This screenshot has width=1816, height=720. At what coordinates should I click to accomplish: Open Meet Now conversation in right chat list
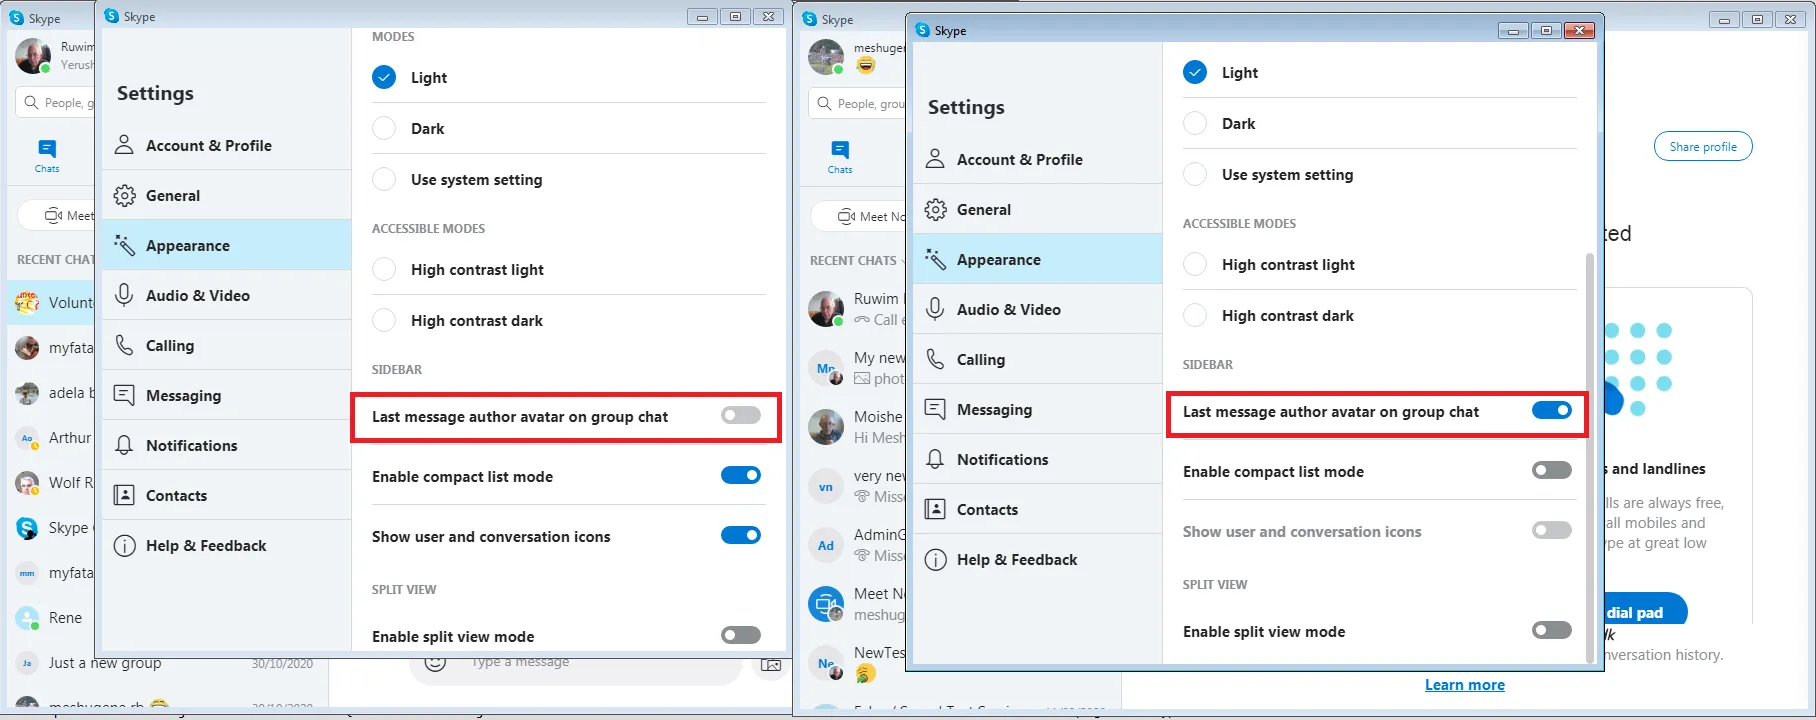click(854, 604)
